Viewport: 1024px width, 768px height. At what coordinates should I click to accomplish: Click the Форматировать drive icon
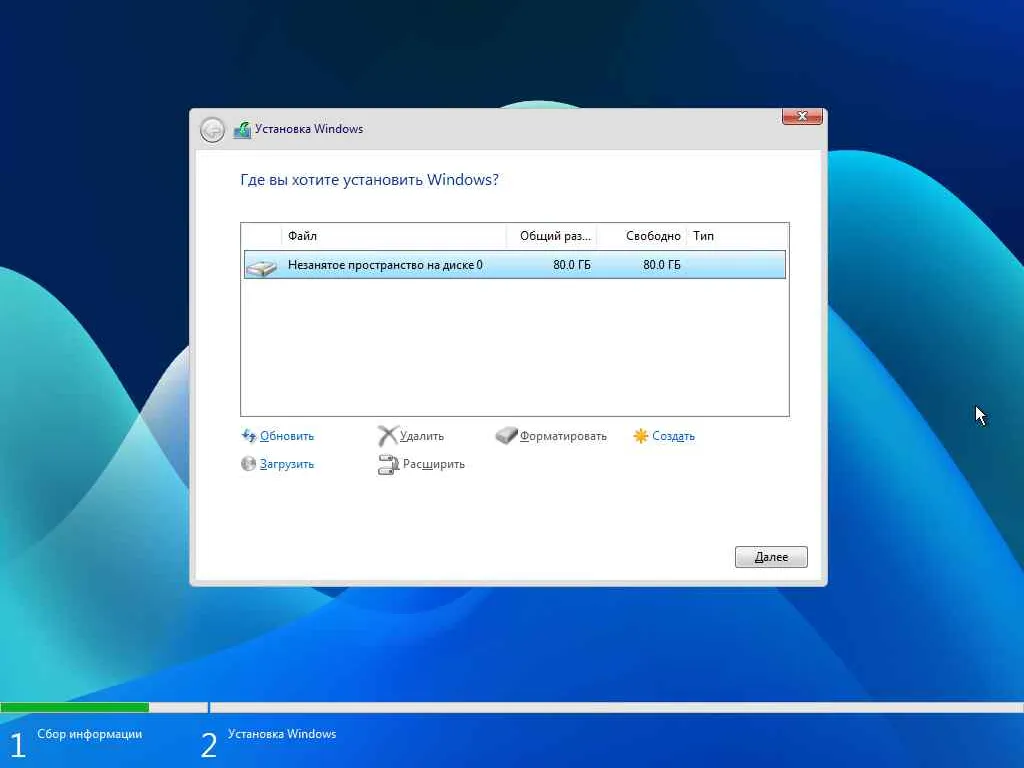(506, 435)
